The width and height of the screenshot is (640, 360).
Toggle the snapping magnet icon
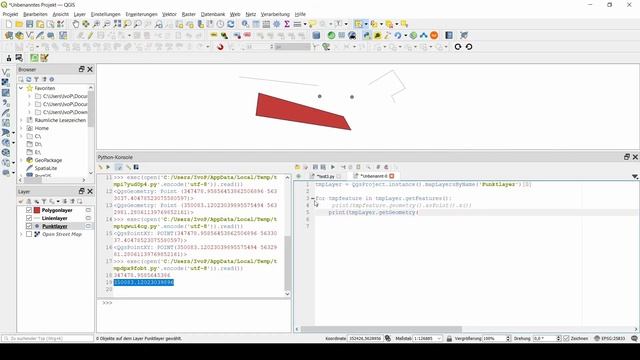pyautogui.click(x=220, y=47)
